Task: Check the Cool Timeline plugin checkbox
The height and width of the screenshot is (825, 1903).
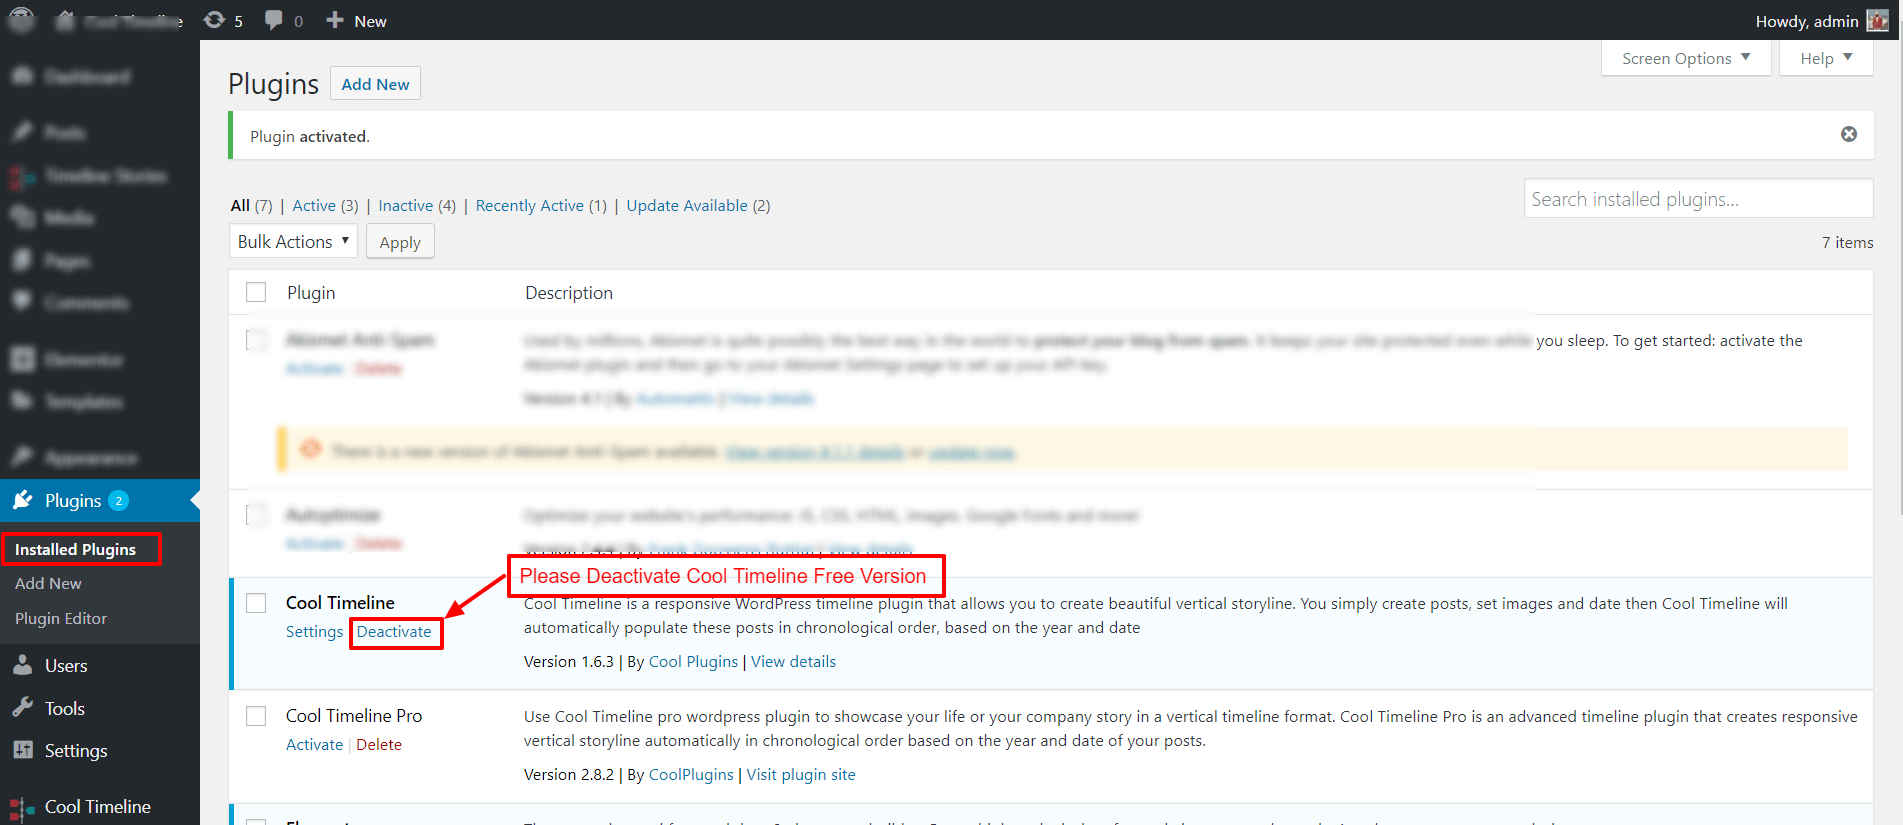Action: (256, 603)
